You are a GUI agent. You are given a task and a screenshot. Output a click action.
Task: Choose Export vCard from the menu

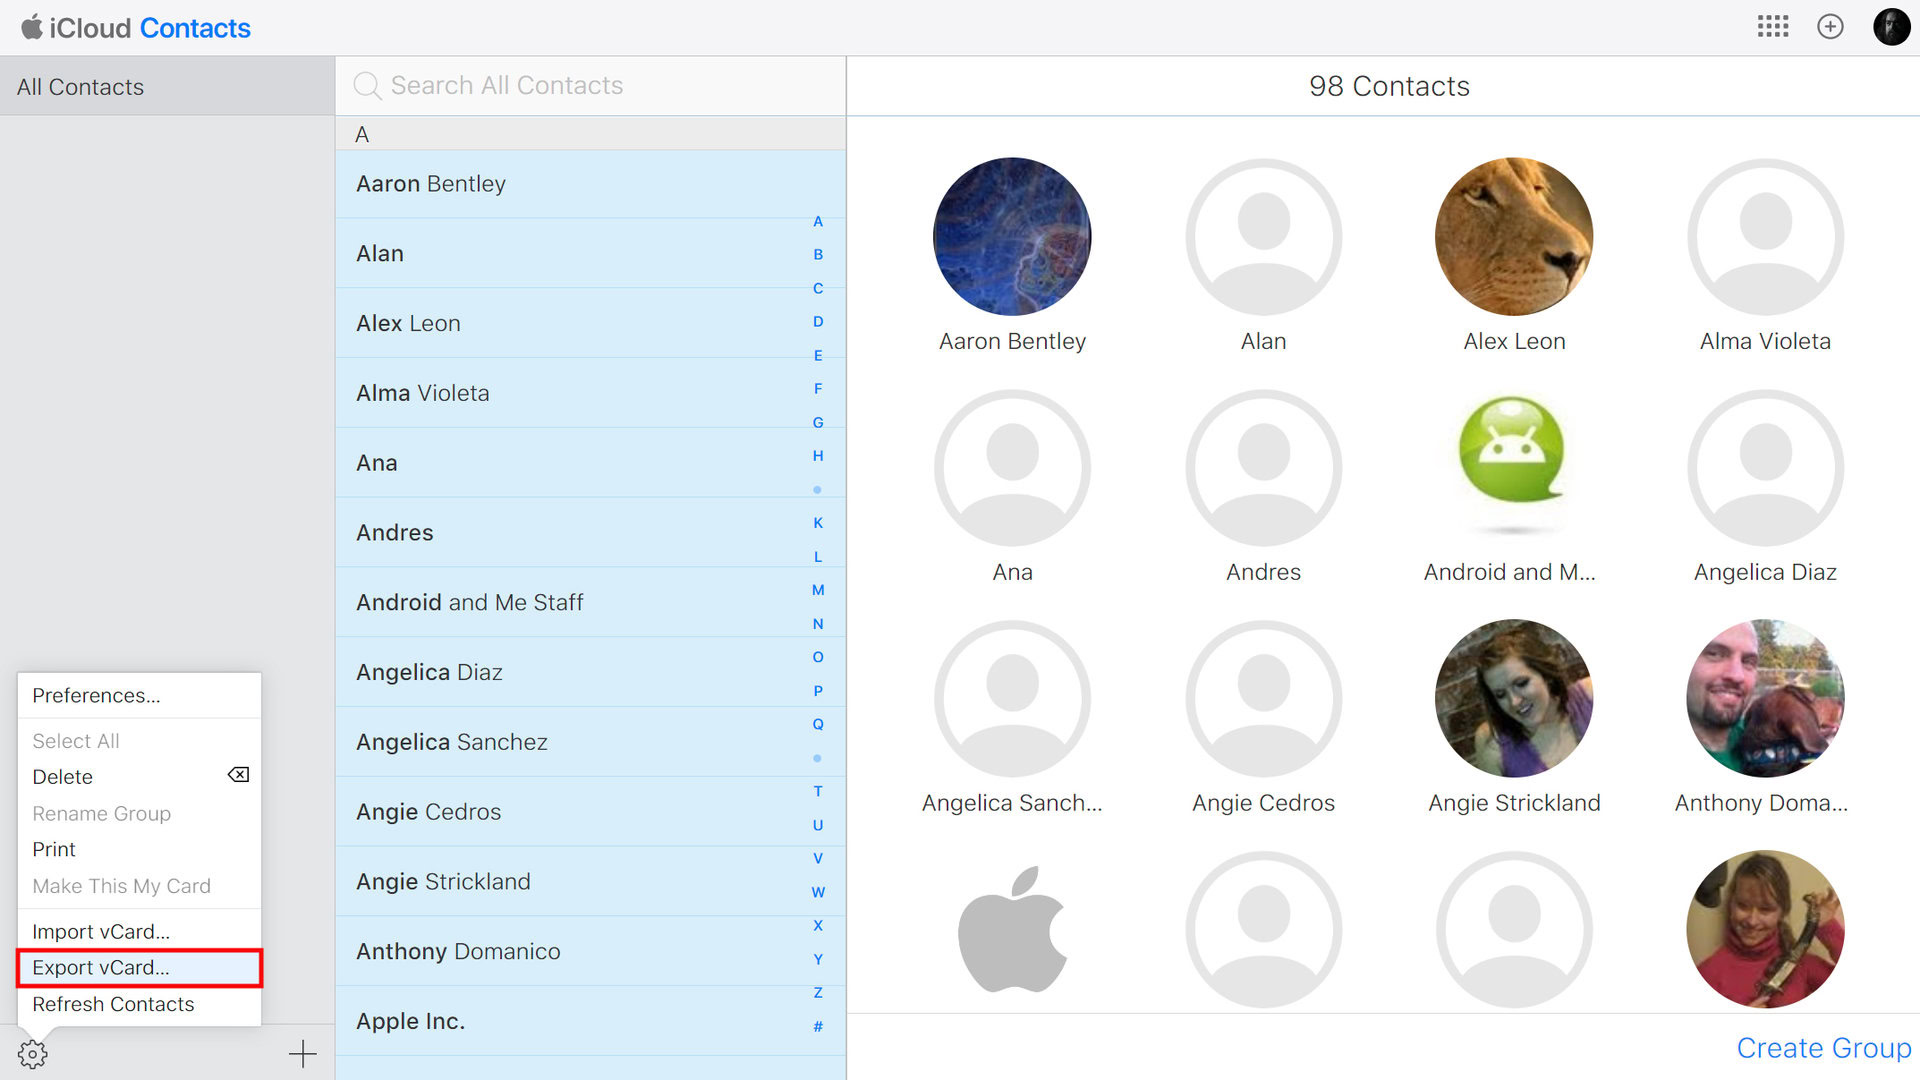[x=101, y=968]
